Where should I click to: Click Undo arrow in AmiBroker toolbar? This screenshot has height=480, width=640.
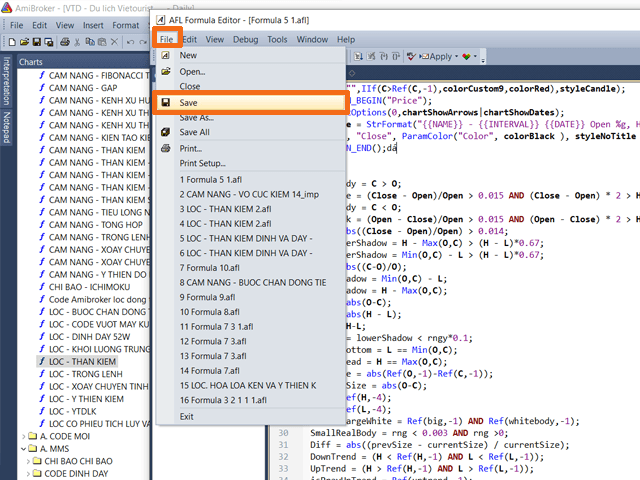[x=130, y=42]
